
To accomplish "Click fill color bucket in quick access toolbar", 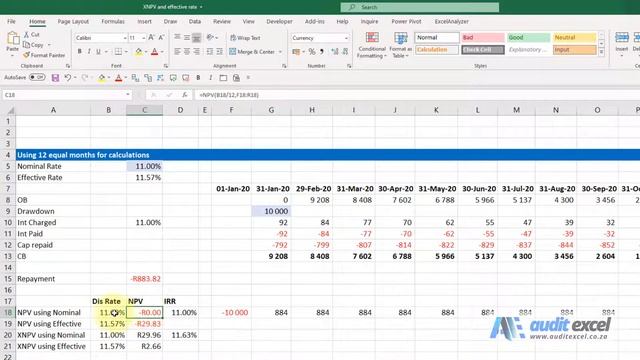I will [102, 78].
